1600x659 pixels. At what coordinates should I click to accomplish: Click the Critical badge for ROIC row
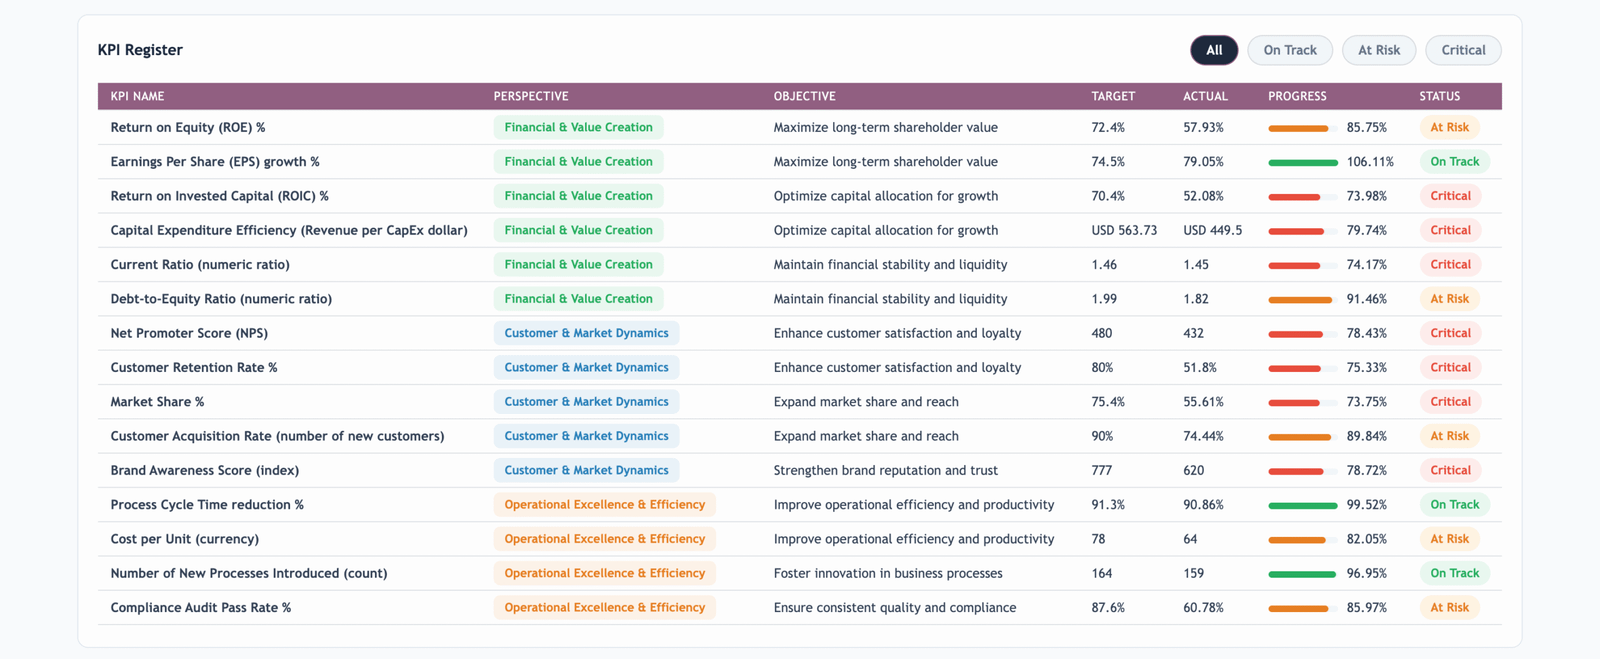click(x=1450, y=196)
